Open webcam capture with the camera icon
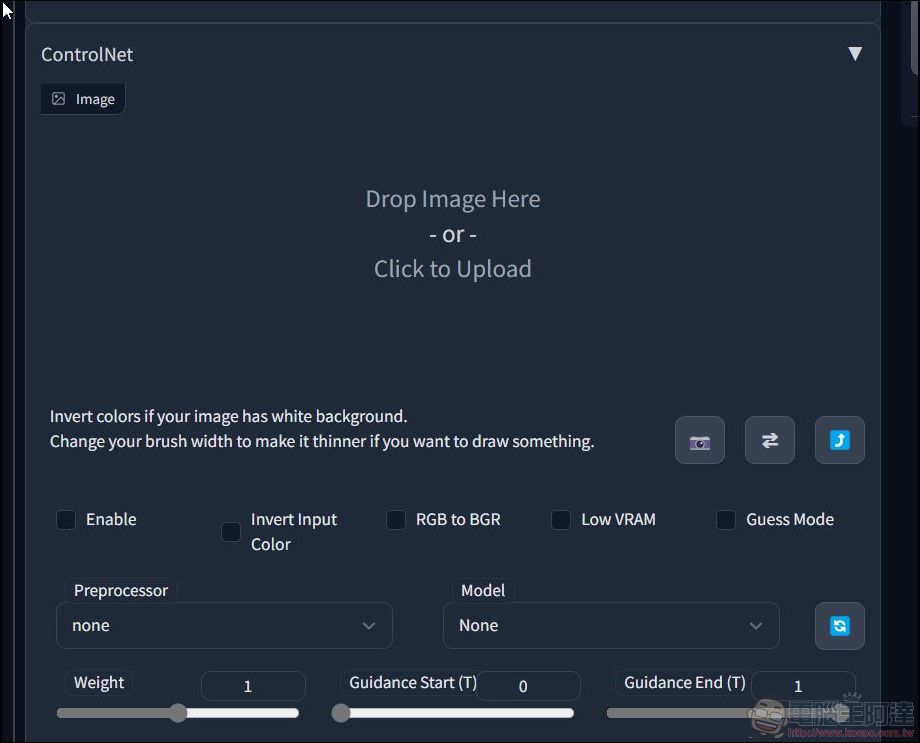The width and height of the screenshot is (920, 743). pyautogui.click(x=699, y=440)
